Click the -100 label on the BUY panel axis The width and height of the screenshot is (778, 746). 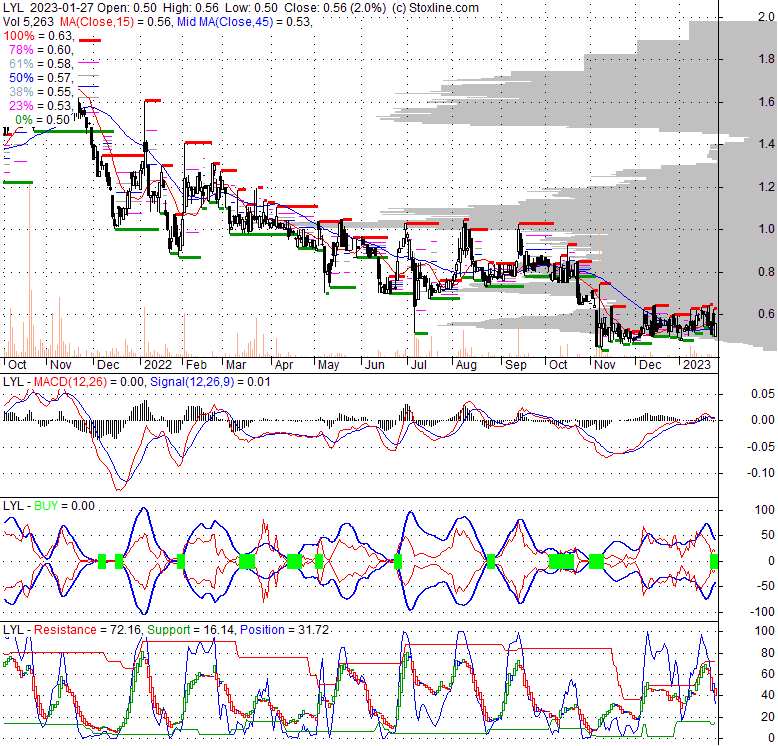click(762, 612)
